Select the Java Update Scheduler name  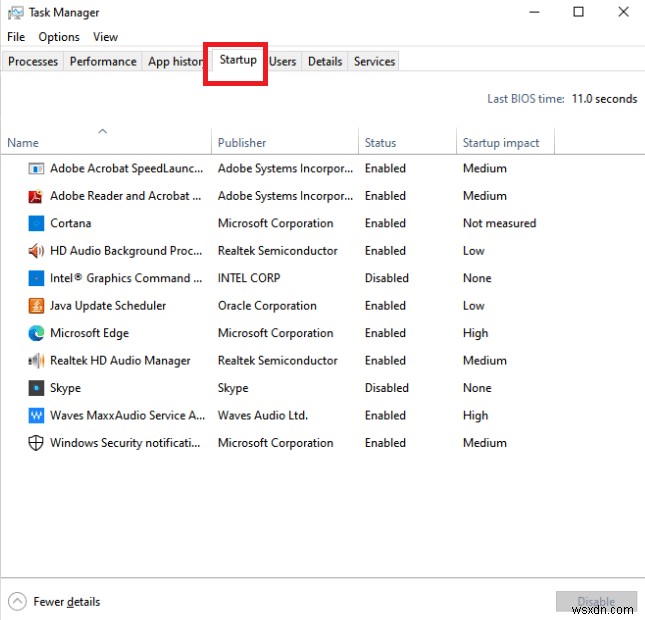(108, 306)
